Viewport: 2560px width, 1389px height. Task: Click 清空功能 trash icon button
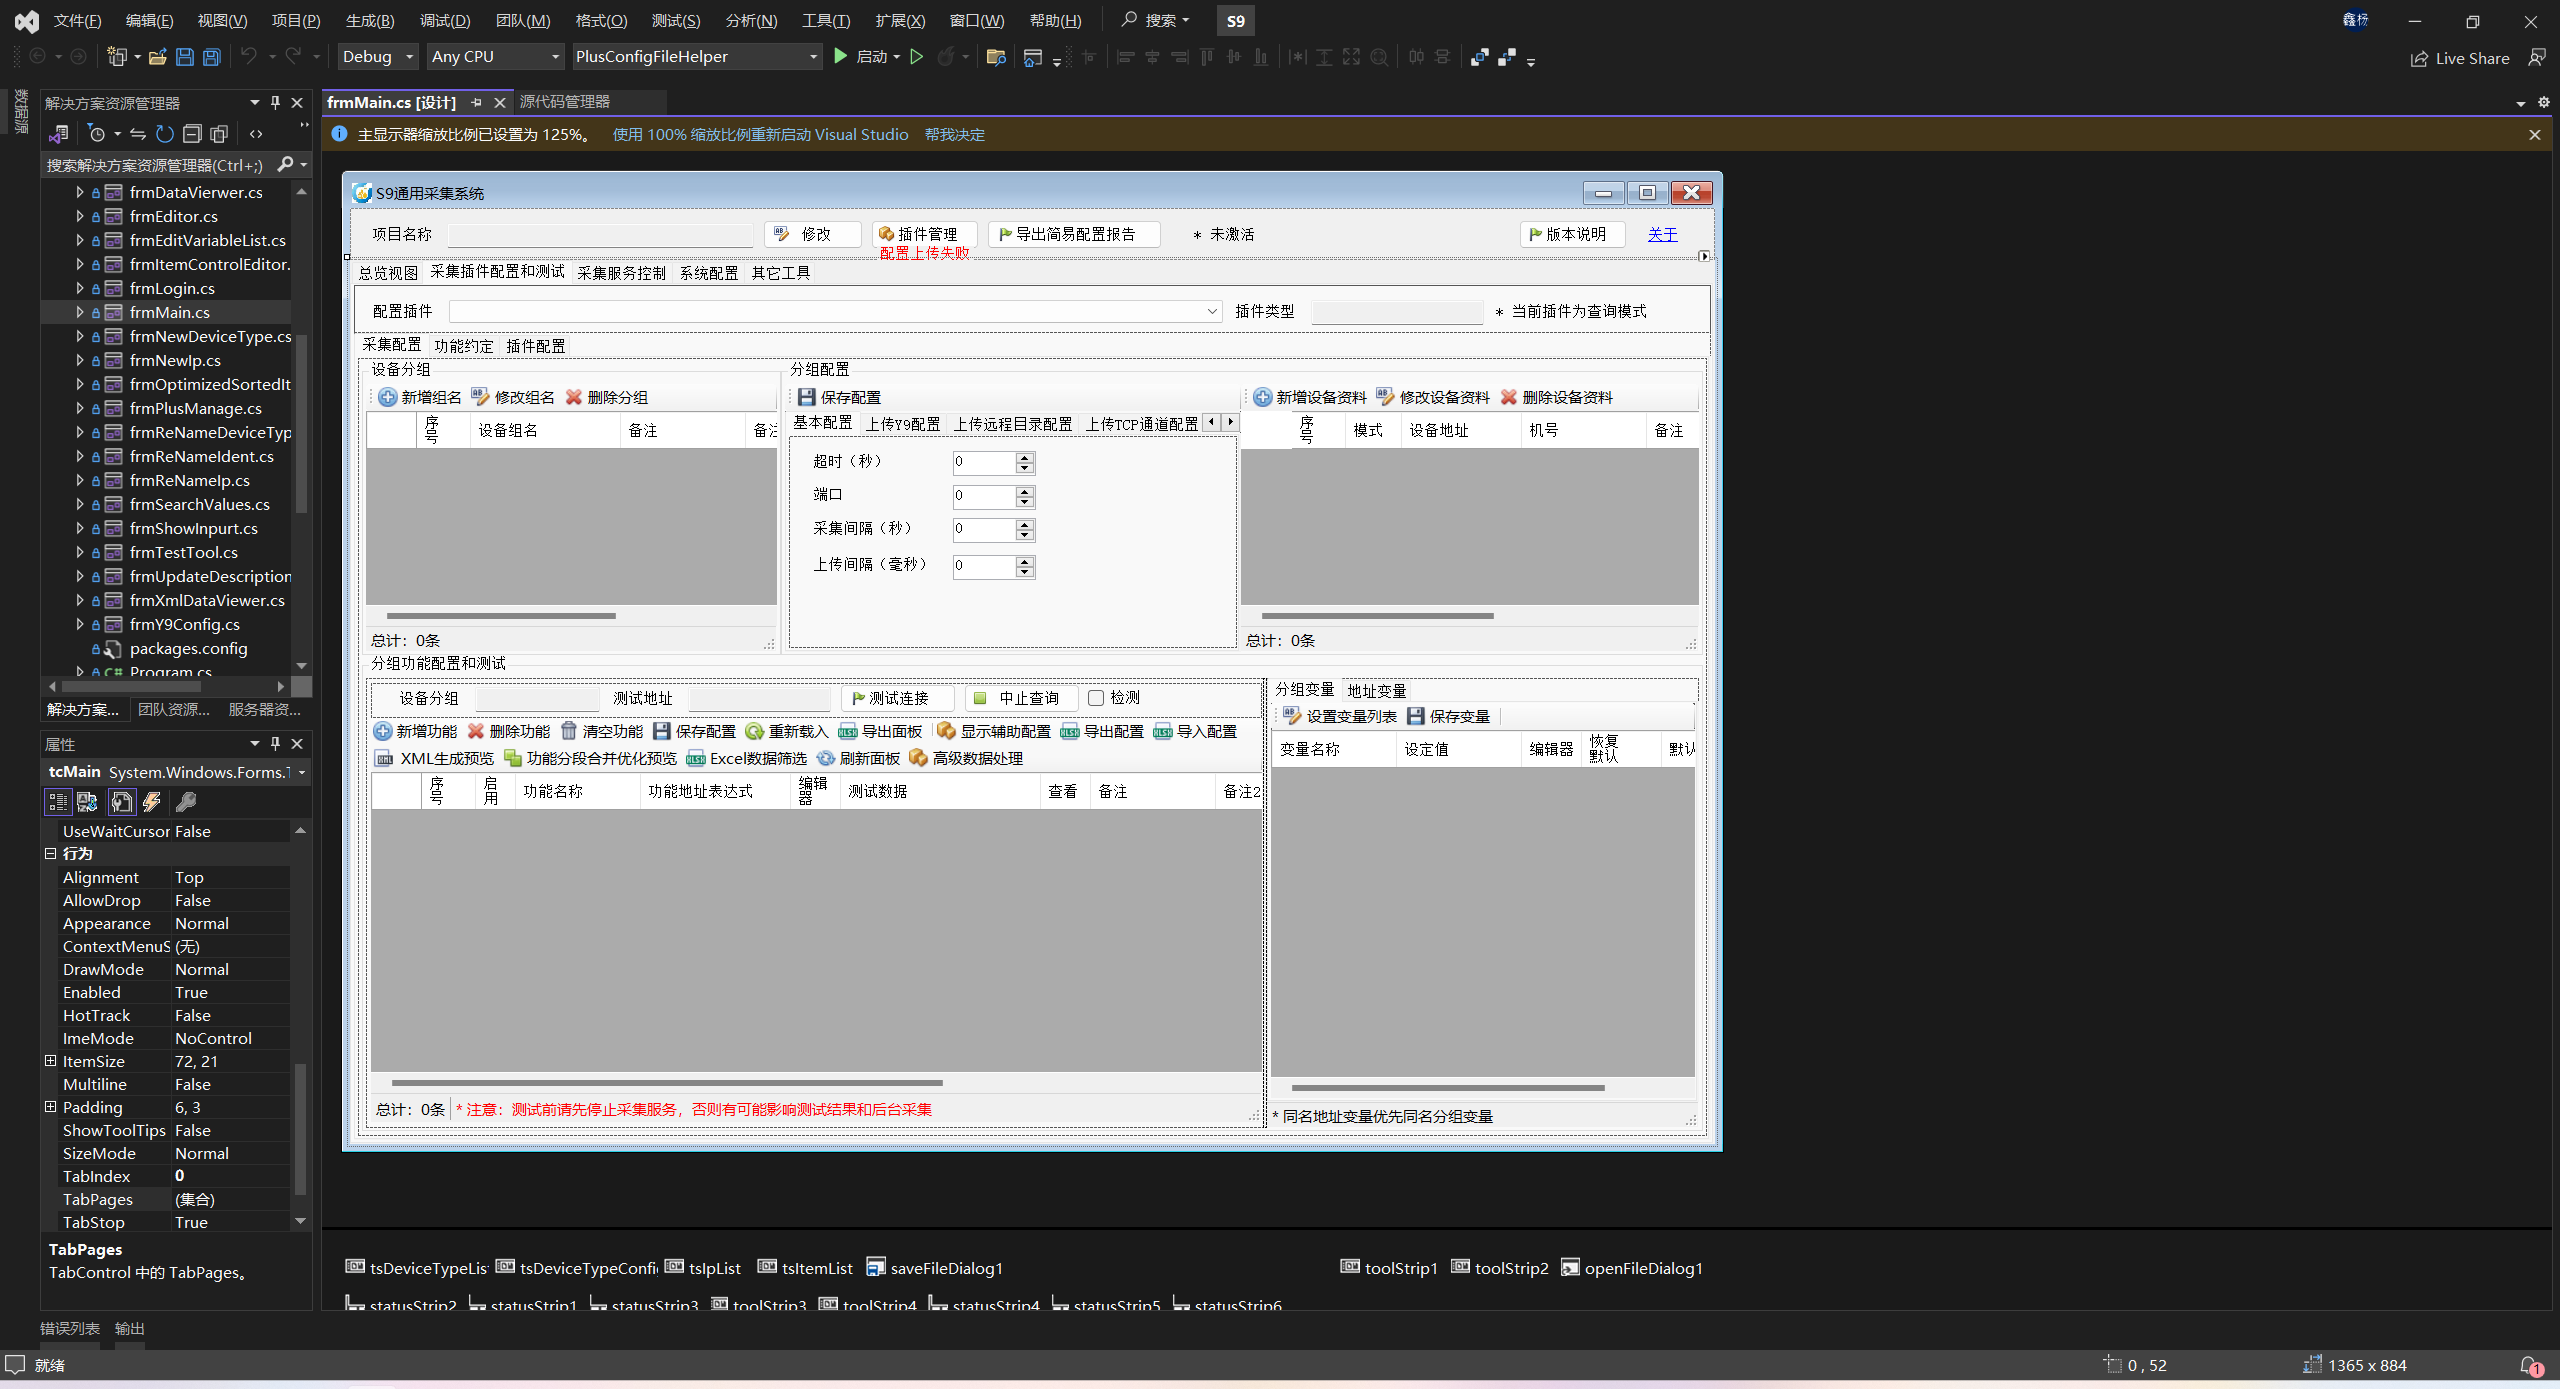tap(601, 731)
